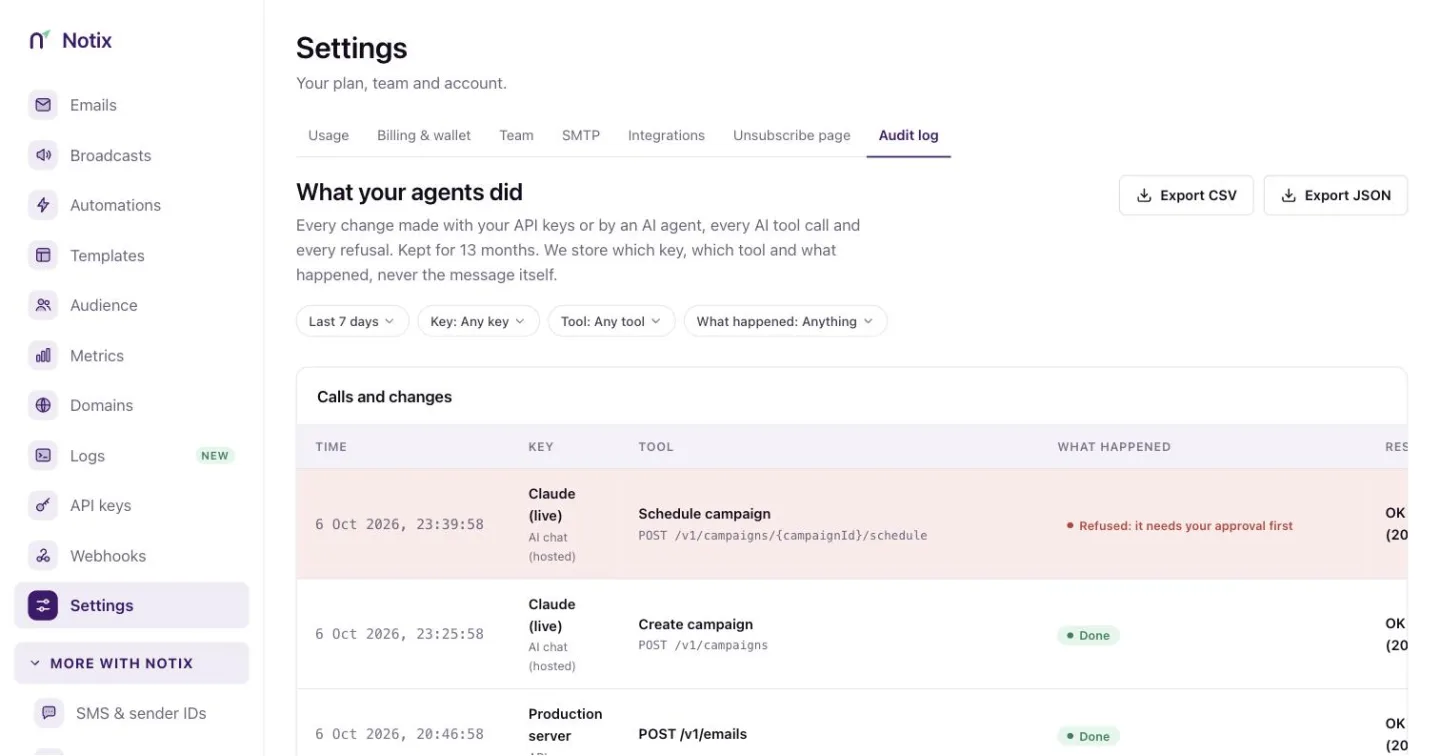Image resolution: width=1440 pixels, height=756 pixels.
Task: Click the Done status on Create campaign row
Action: point(1088,635)
